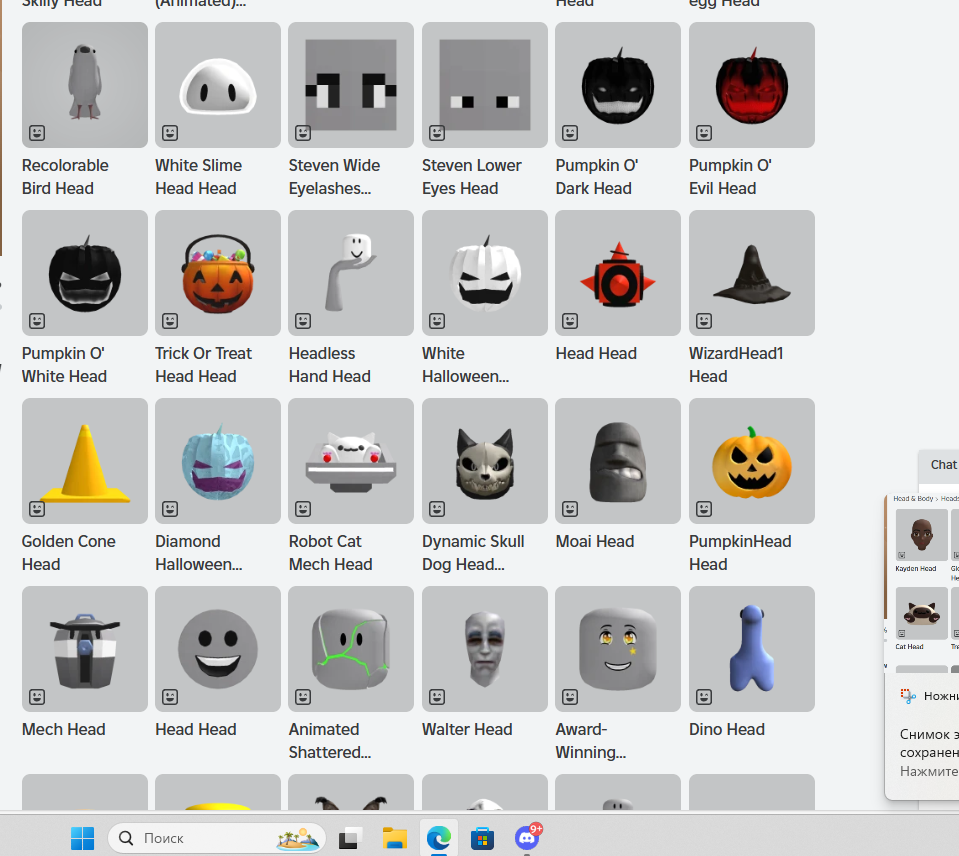This screenshot has width=959, height=856.
Task: Equip the Pumpkin O' White Head thumbnail
Action: [x=84, y=273]
